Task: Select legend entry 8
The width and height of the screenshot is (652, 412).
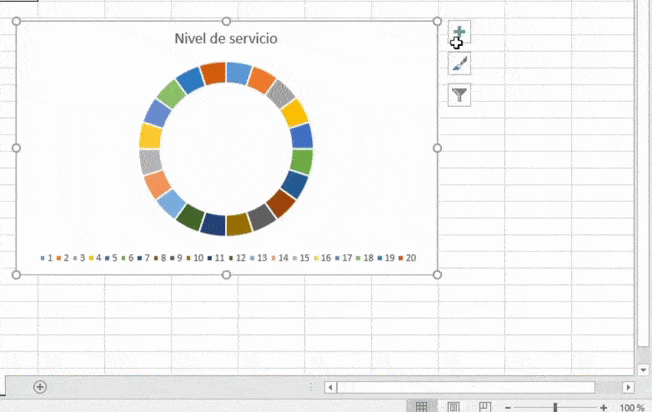Action: (160, 258)
